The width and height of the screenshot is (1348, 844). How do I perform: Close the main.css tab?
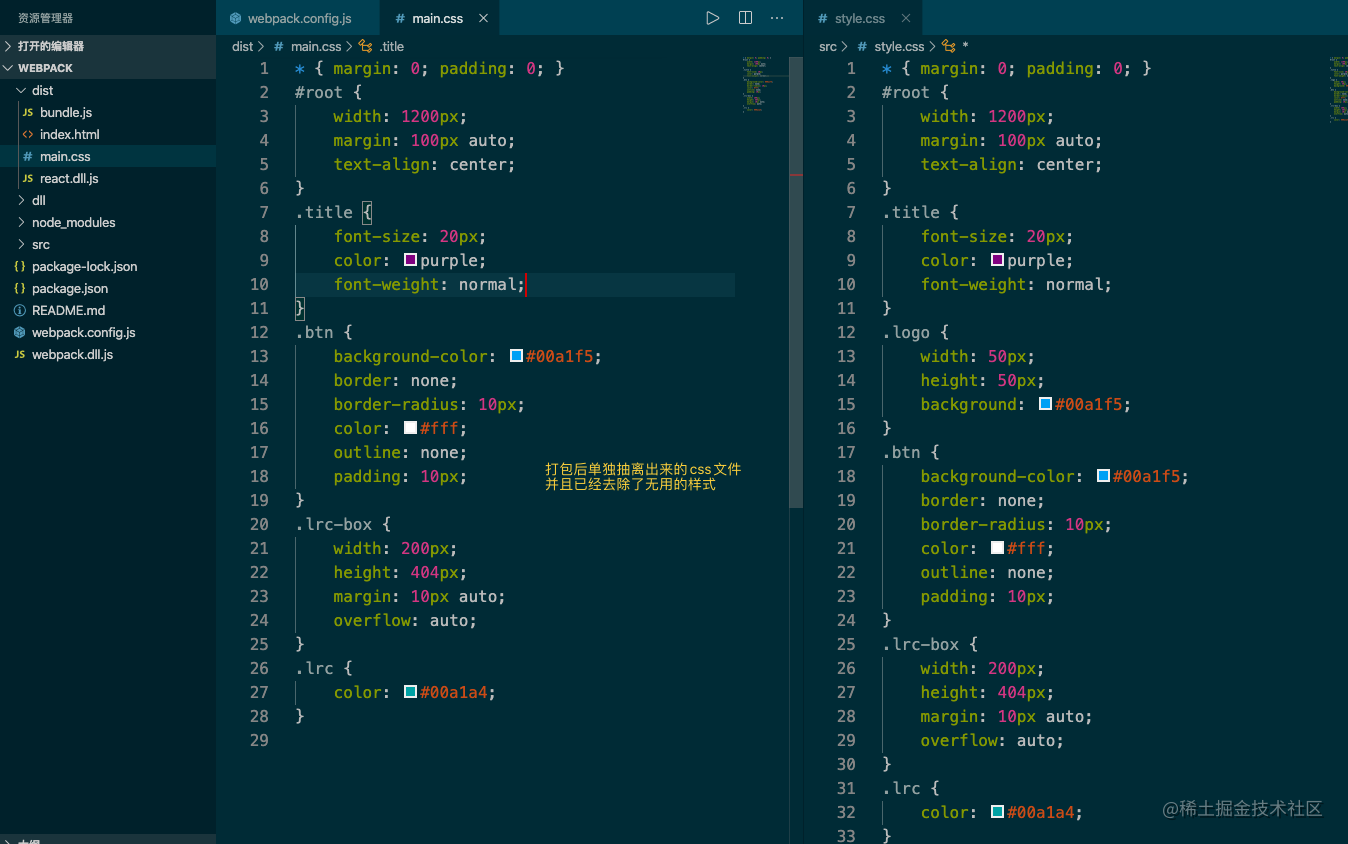point(484,18)
